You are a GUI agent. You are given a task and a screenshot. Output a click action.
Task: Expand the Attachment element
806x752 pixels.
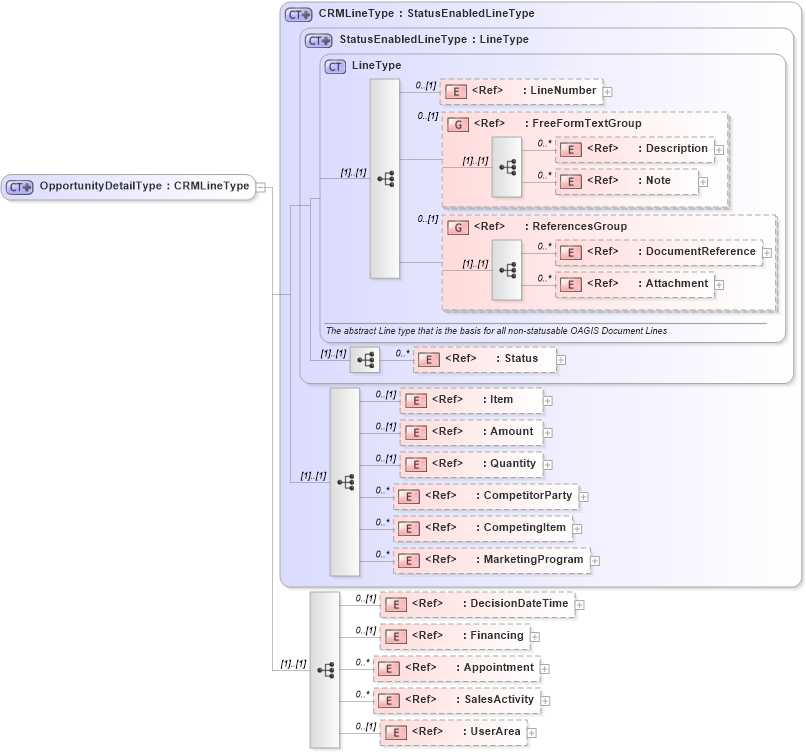coord(718,283)
